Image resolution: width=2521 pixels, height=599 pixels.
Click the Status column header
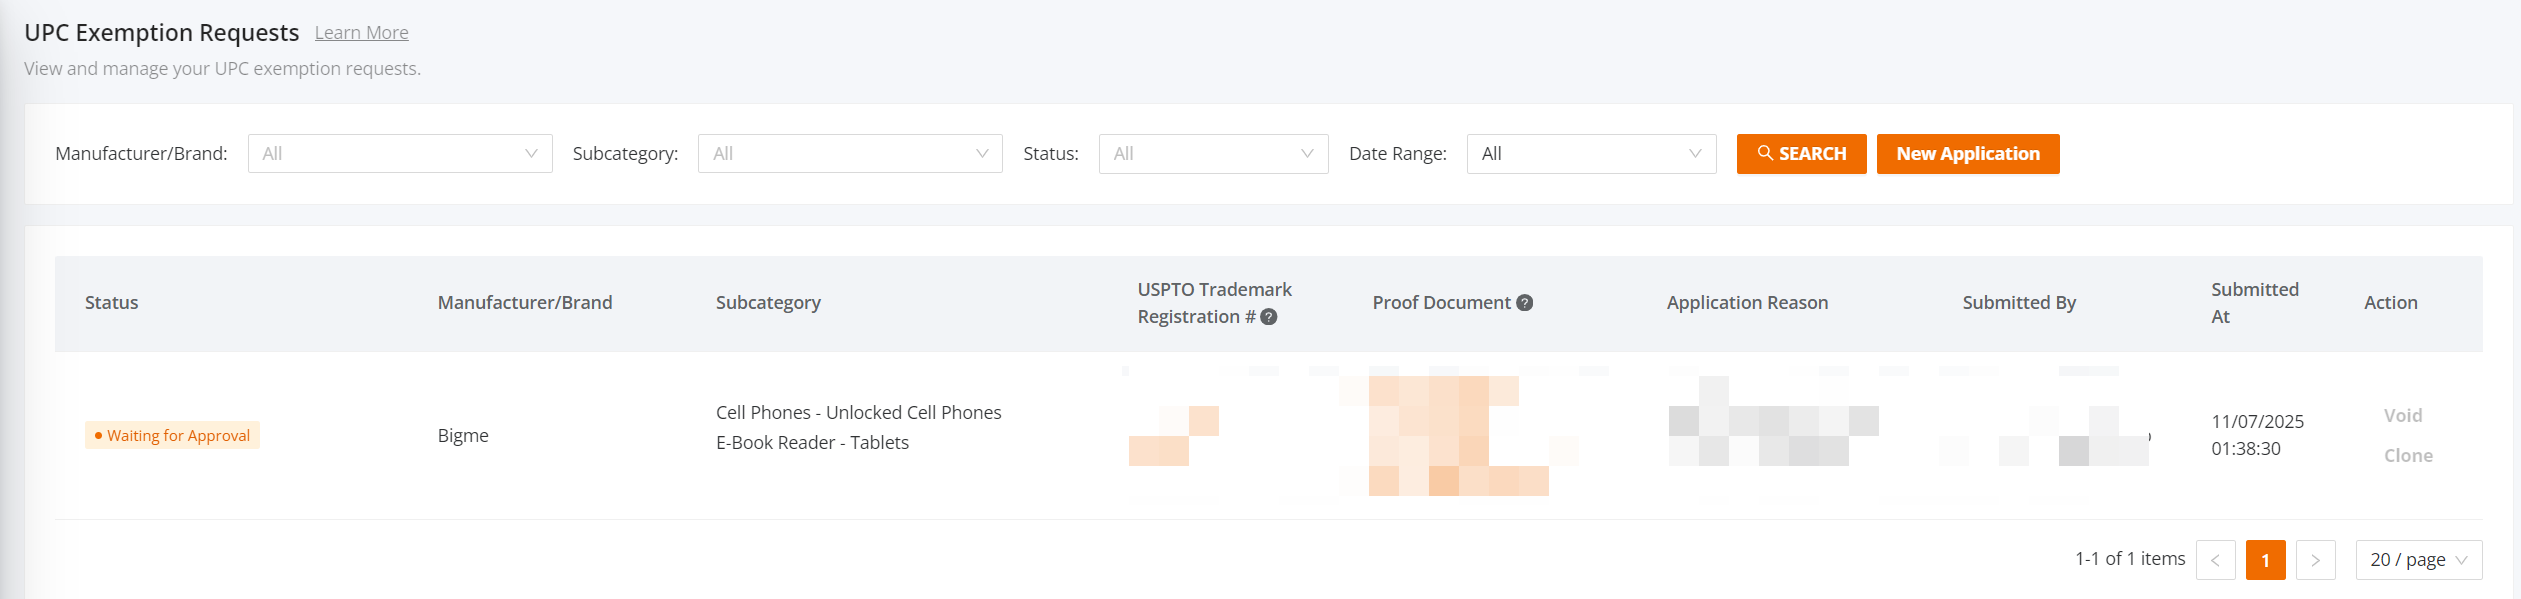pyautogui.click(x=111, y=303)
